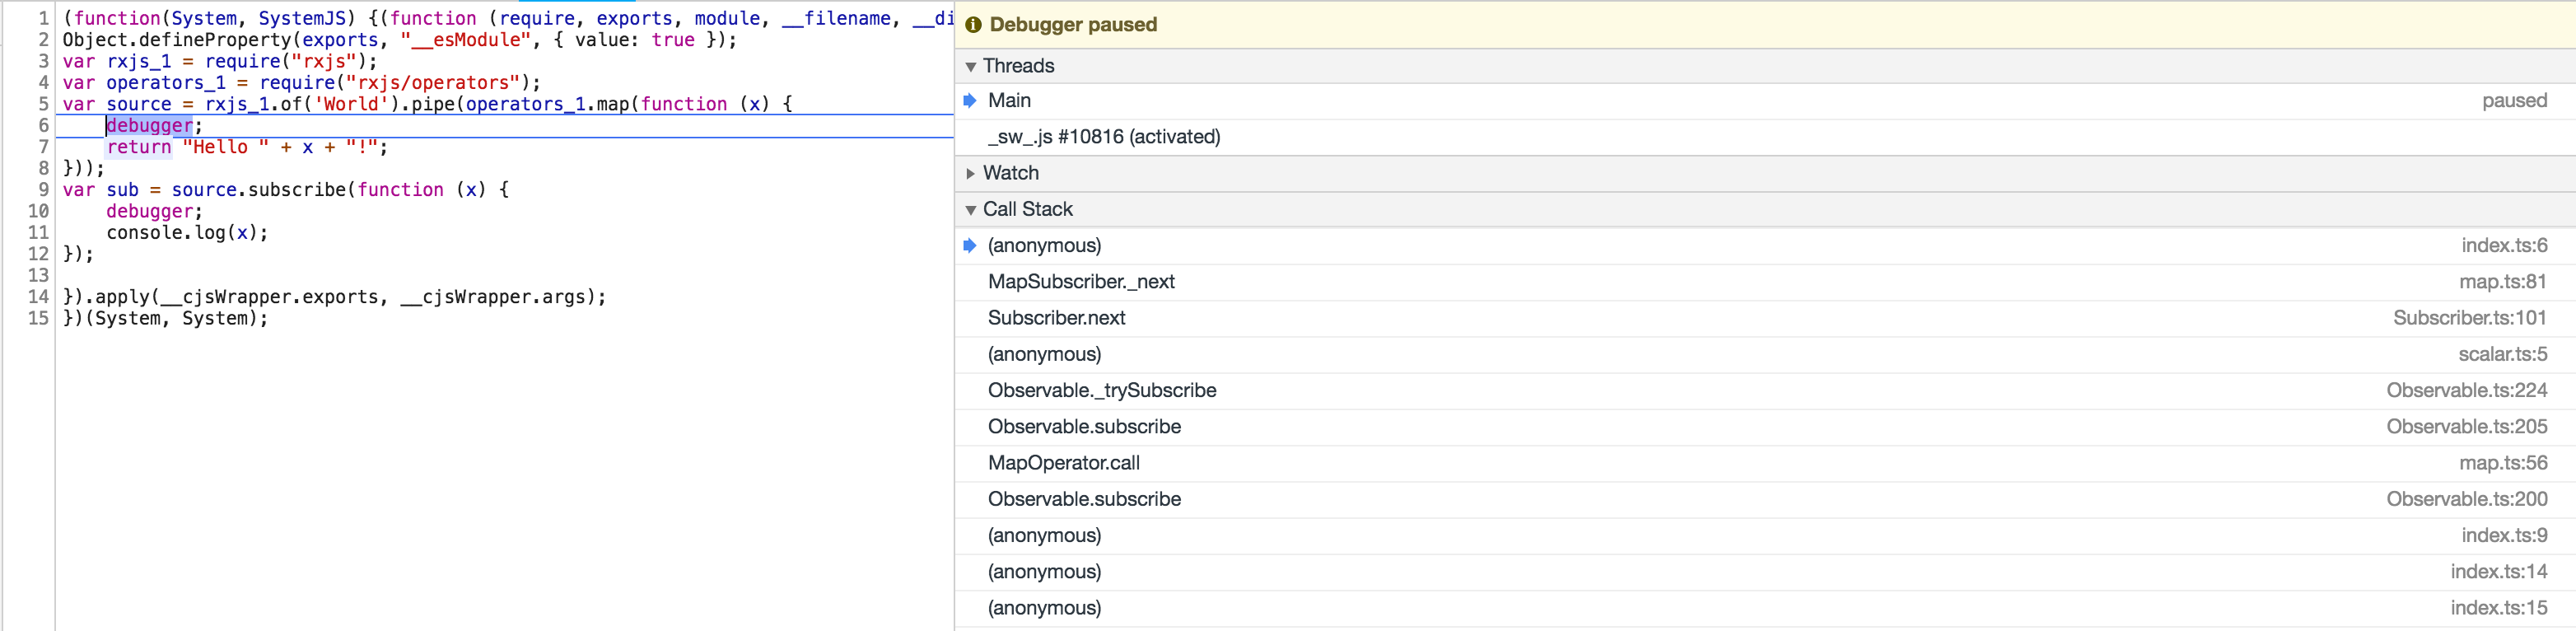Click the info icon beside Debugger paused
This screenshot has width=2576, height=631.
coord(973,25)
